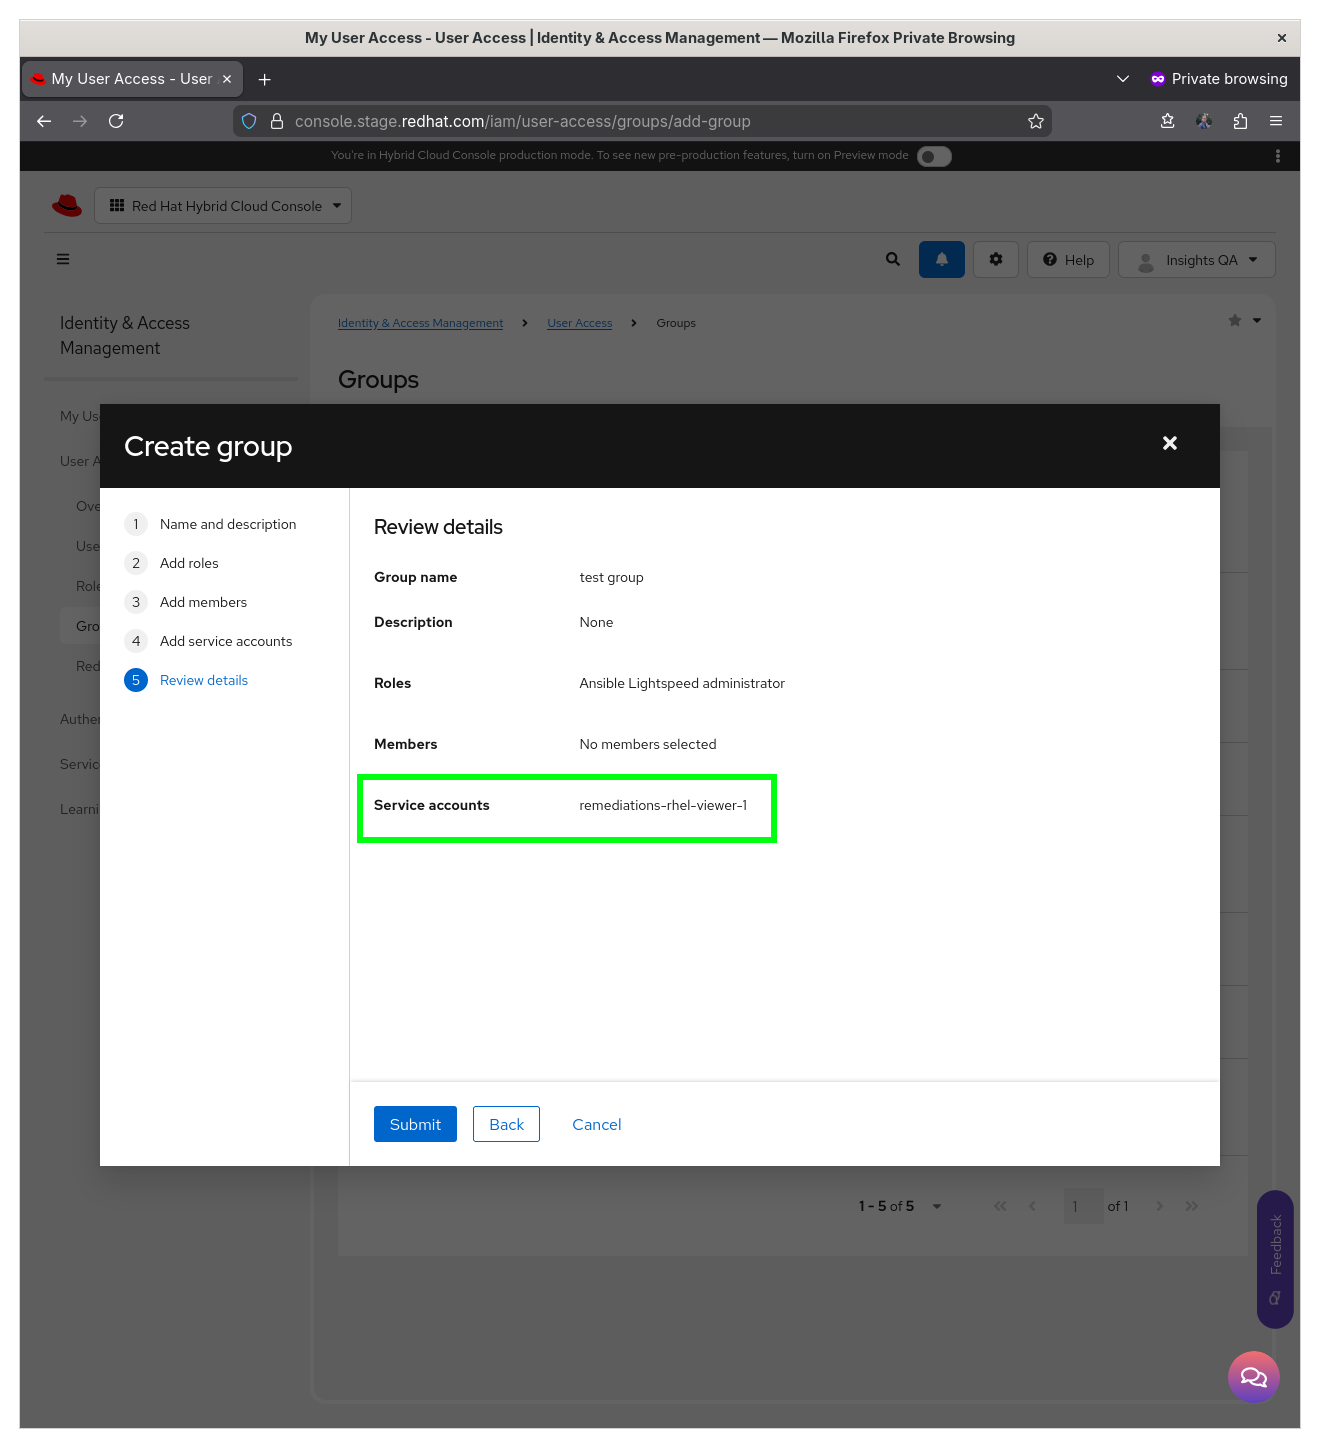This screenshot has height=1448, width=1320.
Task: Click the search magnifier icon
Action: click(893, 260)
